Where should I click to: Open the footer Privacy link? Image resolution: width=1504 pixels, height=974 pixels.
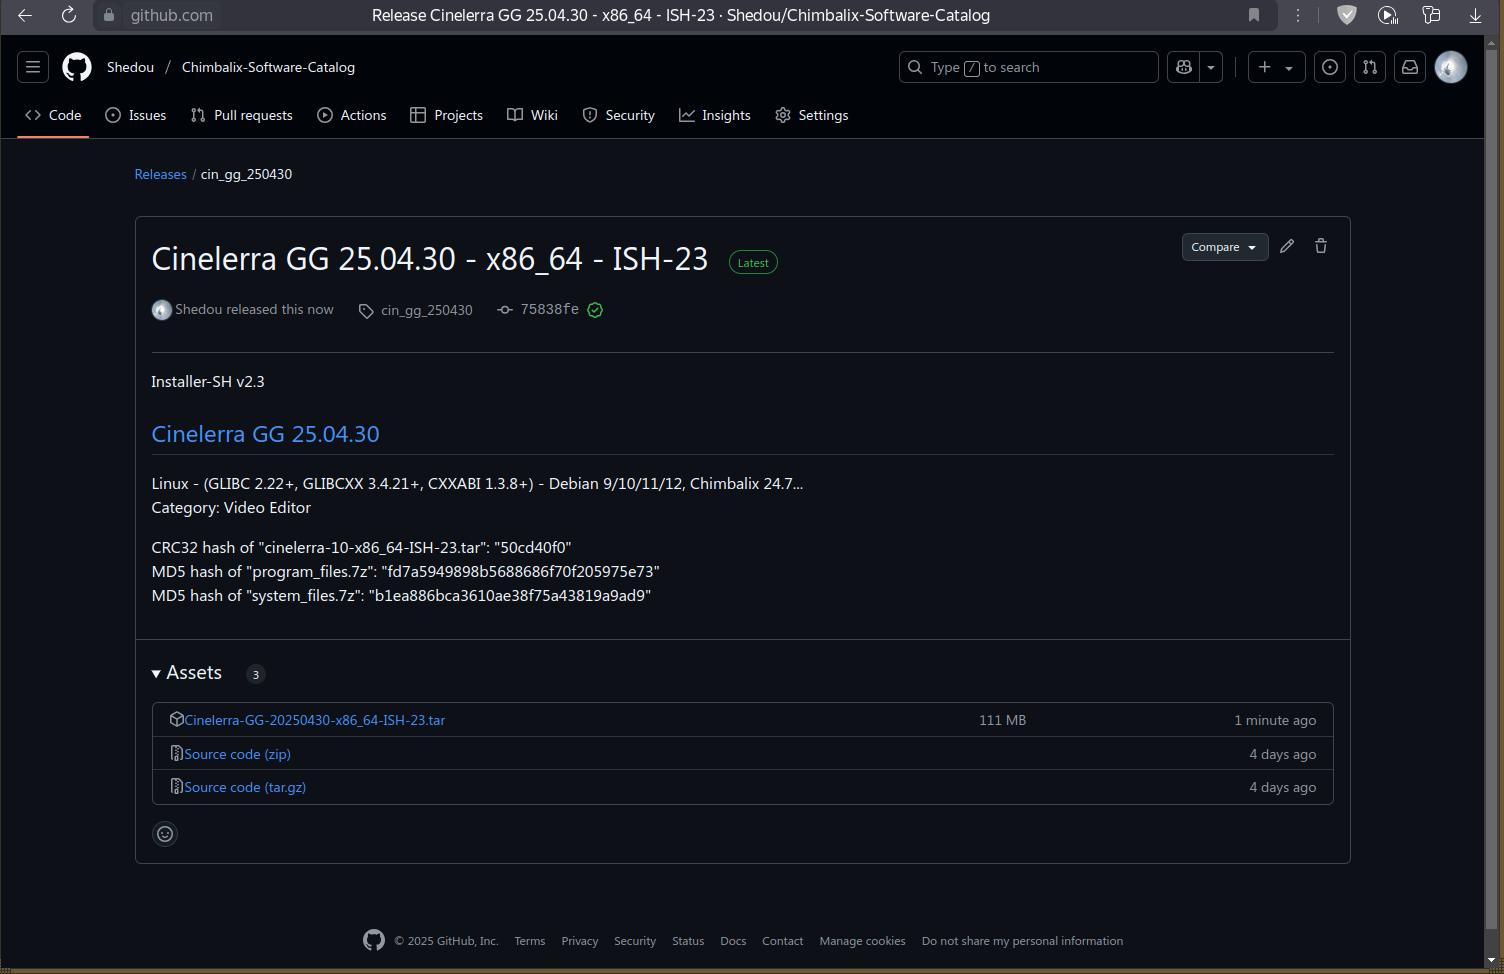pos(580,941)
